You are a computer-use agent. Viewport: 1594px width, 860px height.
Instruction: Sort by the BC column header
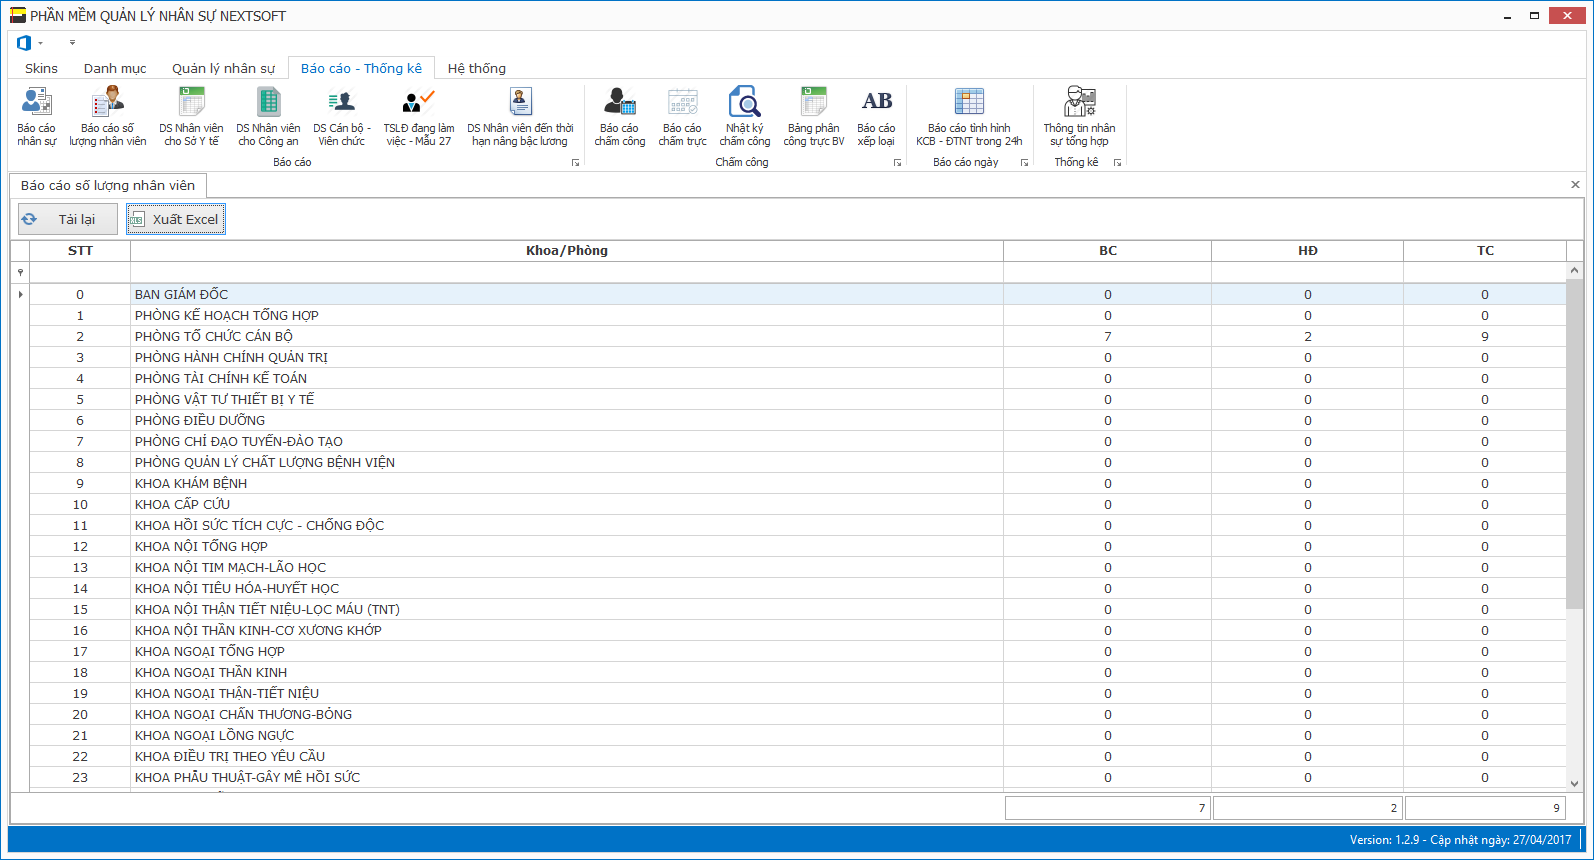point(1108,251)
